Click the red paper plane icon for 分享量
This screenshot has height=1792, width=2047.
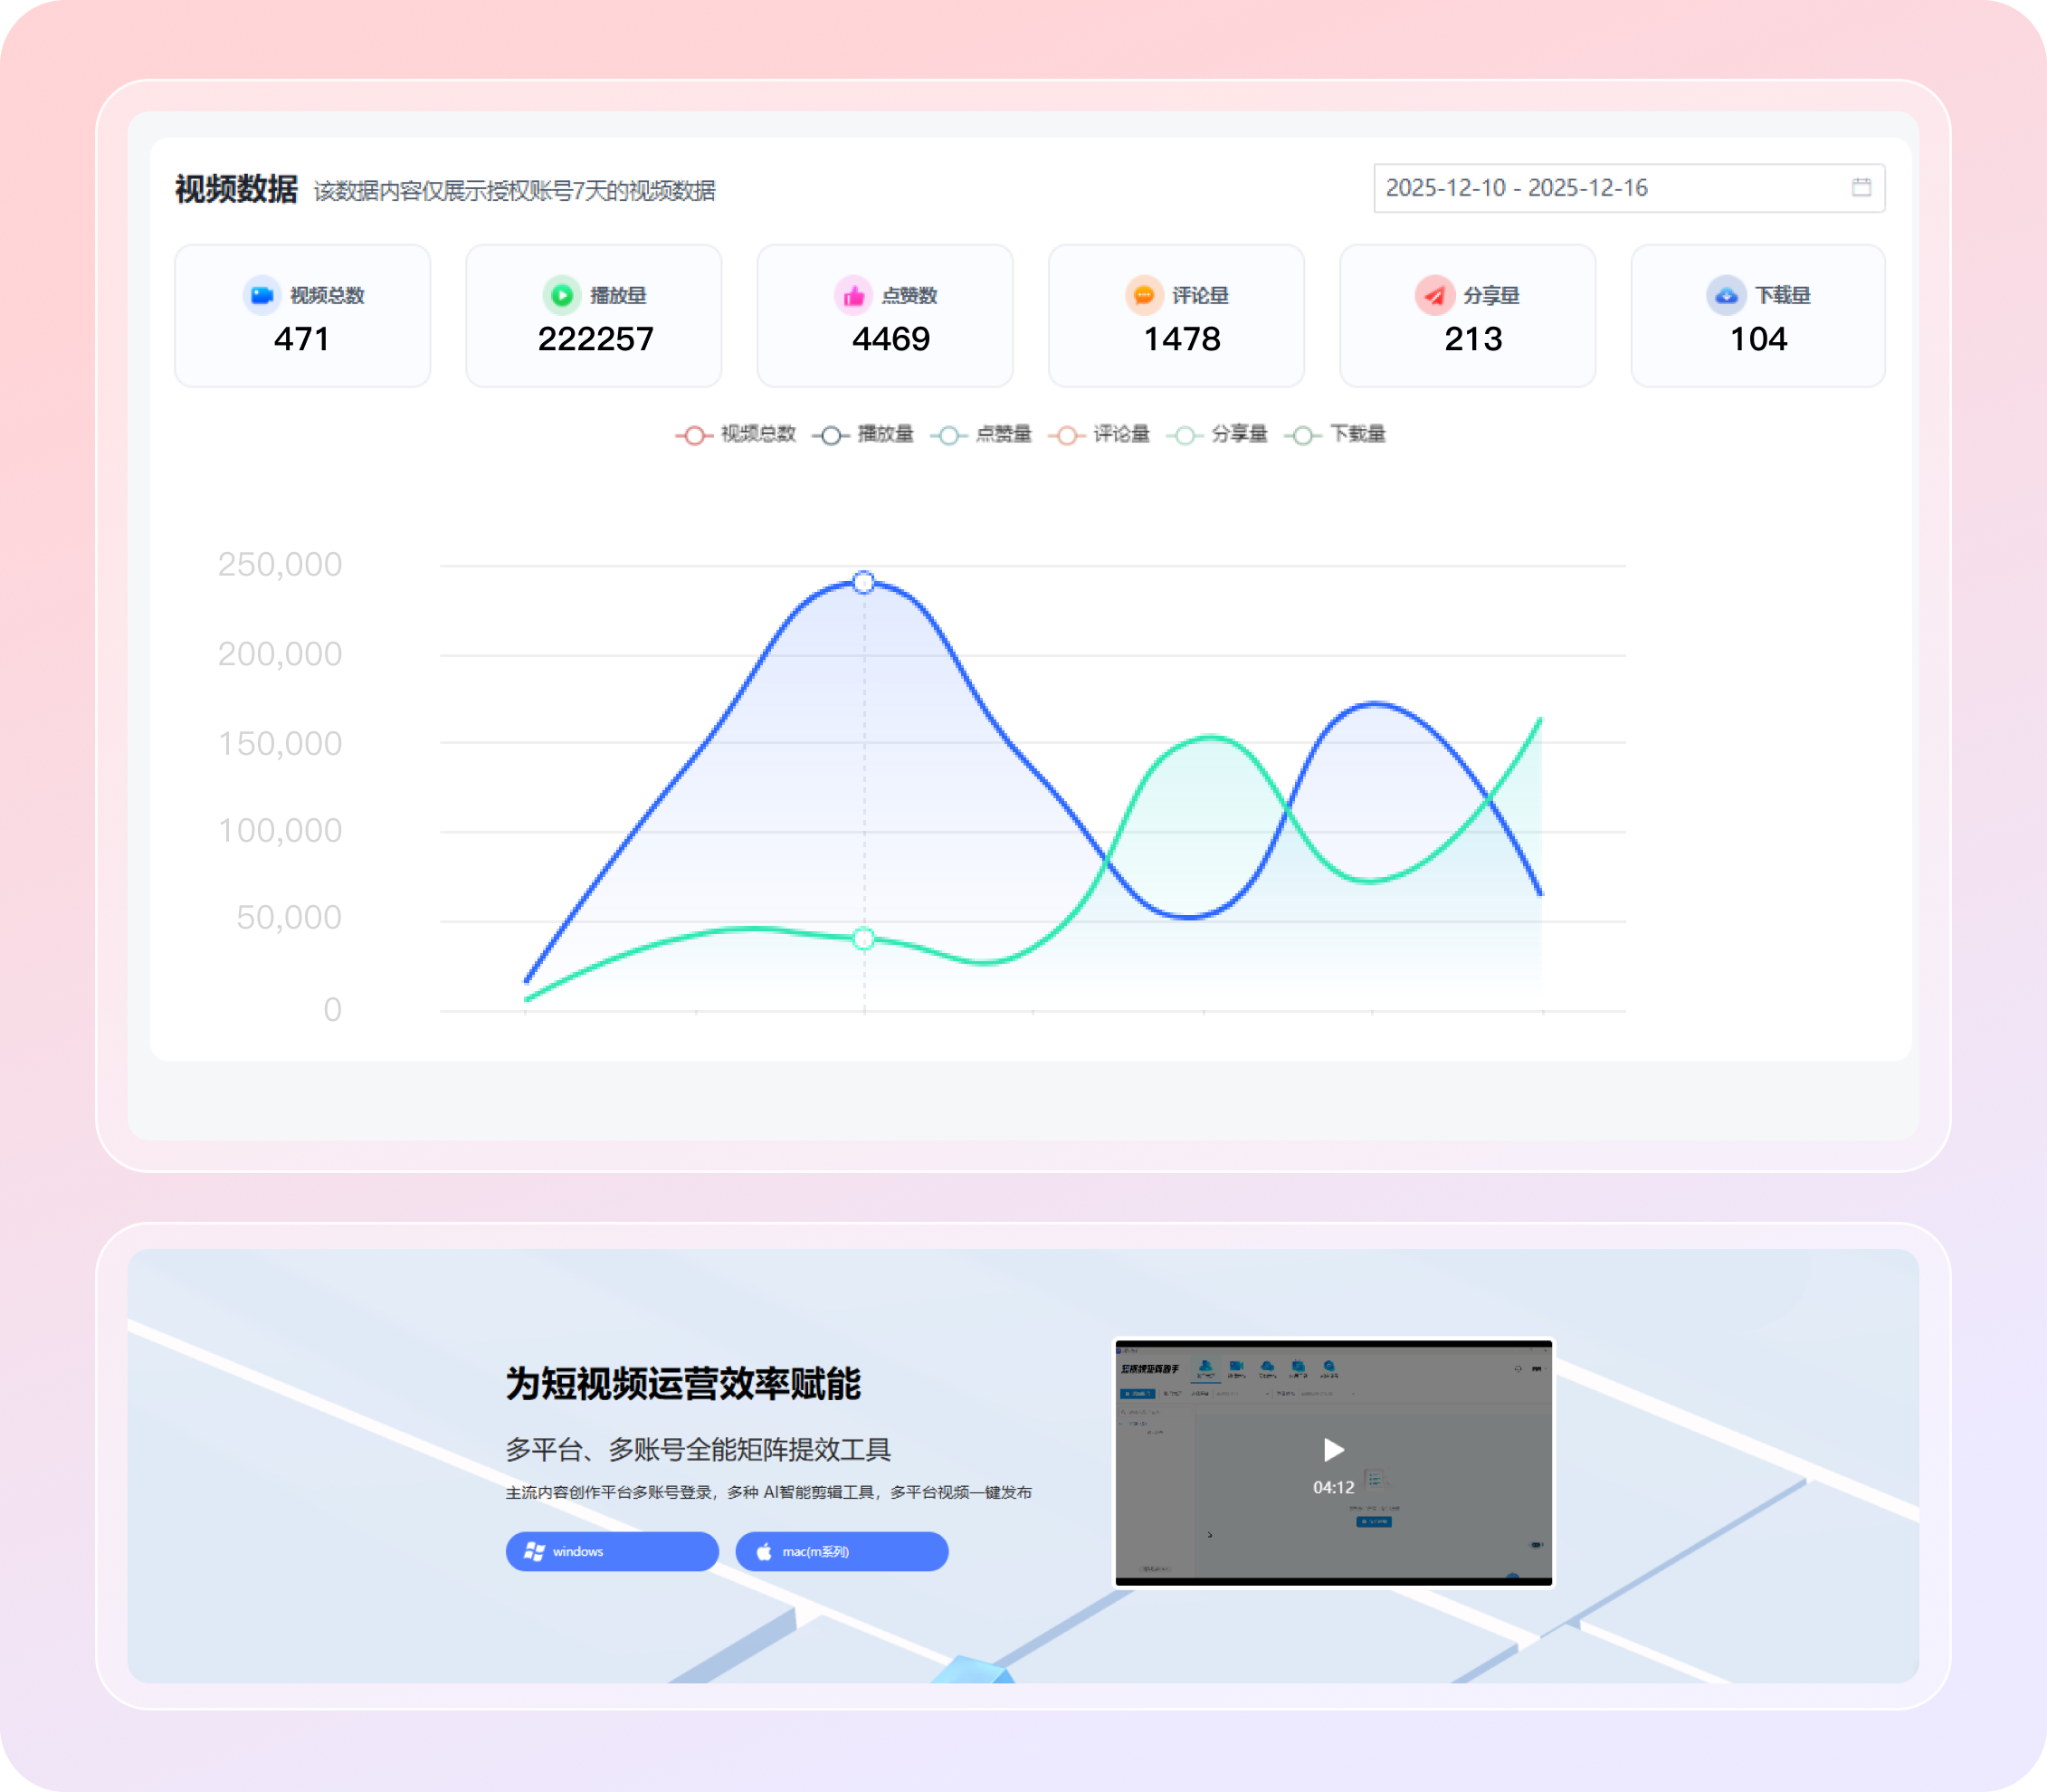(x=1434, y=295)
